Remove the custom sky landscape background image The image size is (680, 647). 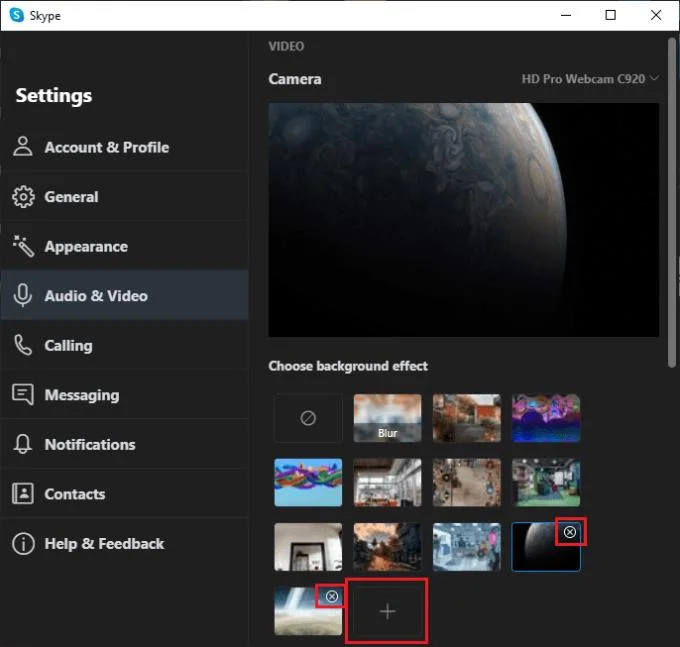coord(332,597)
